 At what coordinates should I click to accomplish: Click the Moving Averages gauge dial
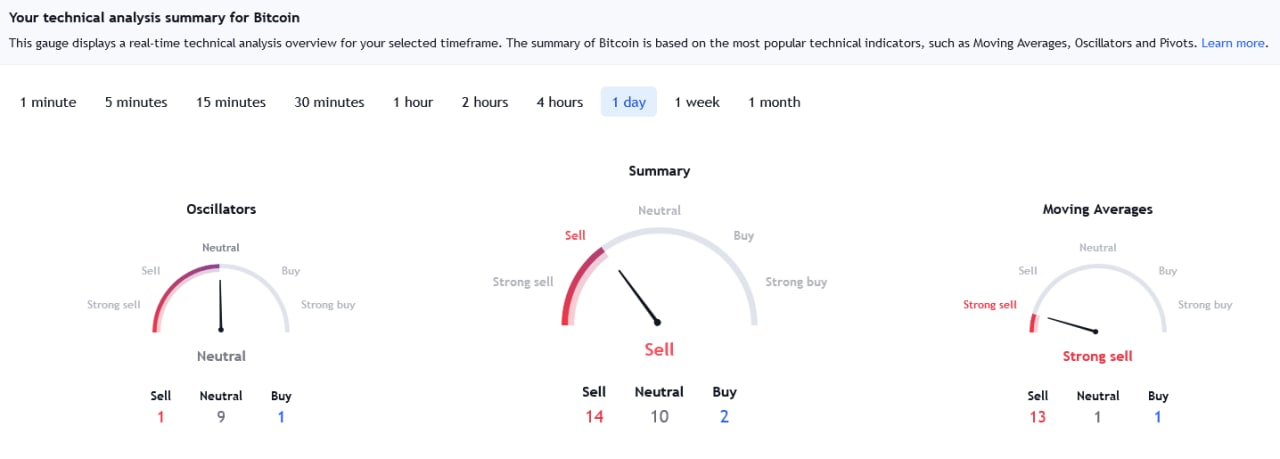pos(1097,298)
